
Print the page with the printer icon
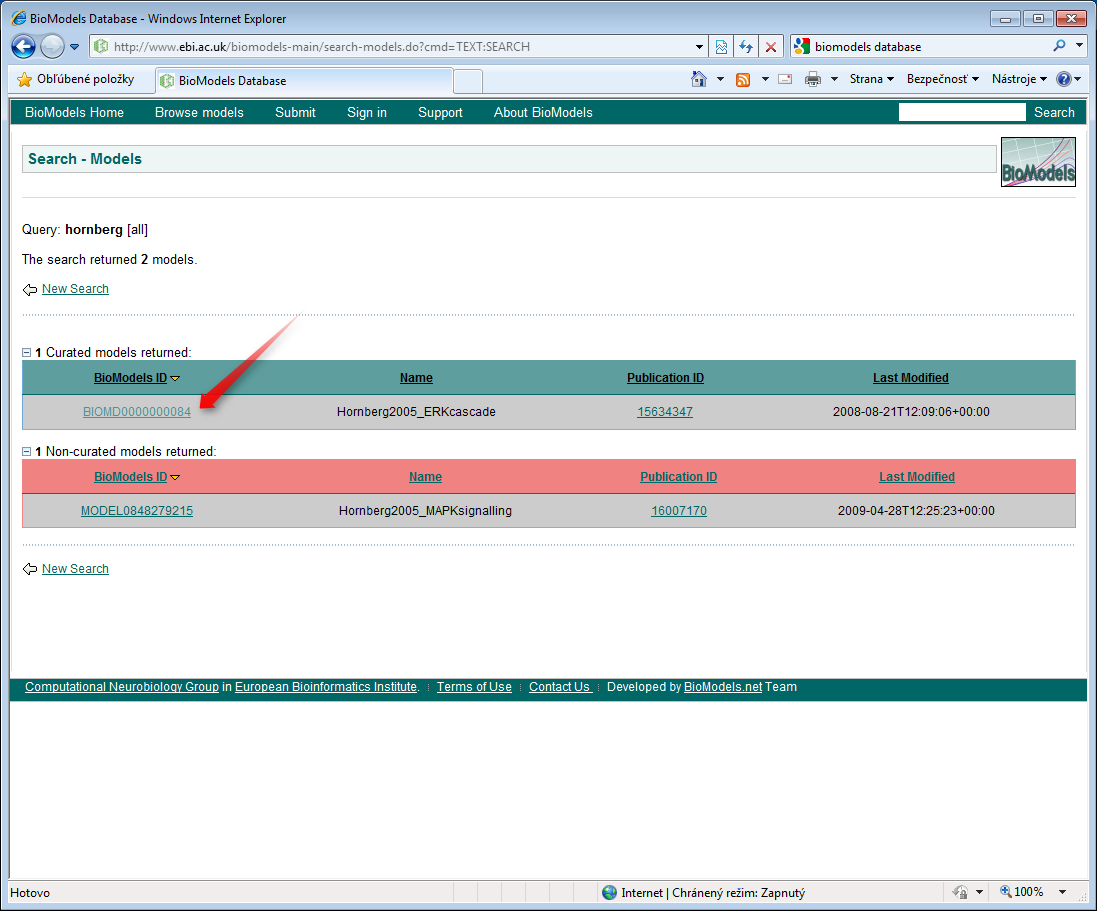(812, 79)
